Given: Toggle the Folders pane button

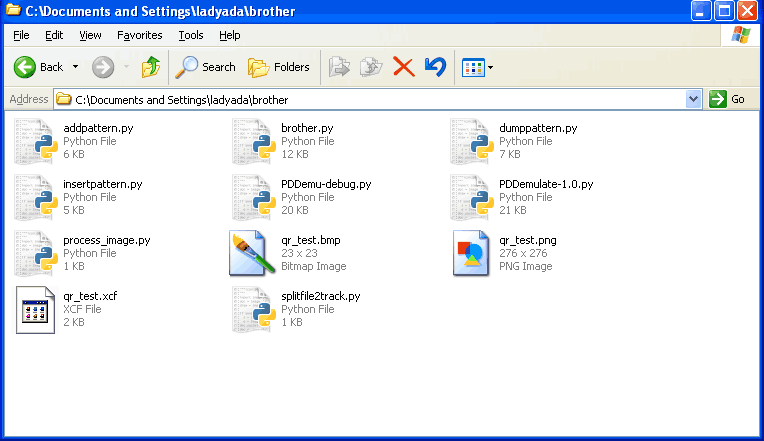Looking at the screenshot, I should [x=279, y=67].
